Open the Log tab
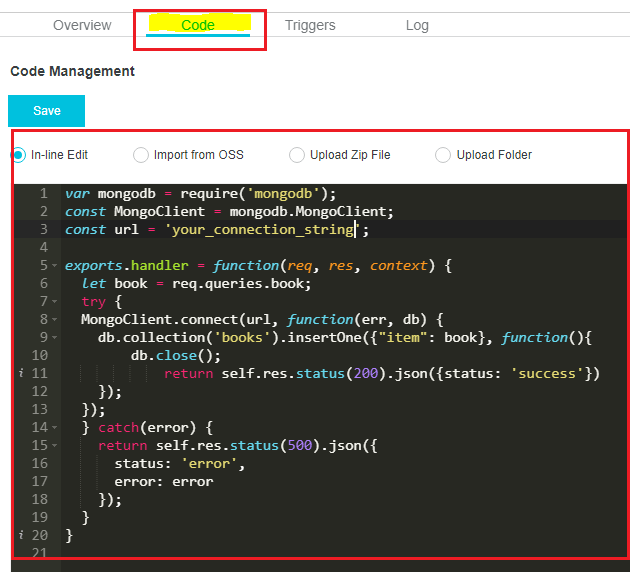The height and width of the screenshot is (572, 630). pyautogui.click(x=417, y=25)
